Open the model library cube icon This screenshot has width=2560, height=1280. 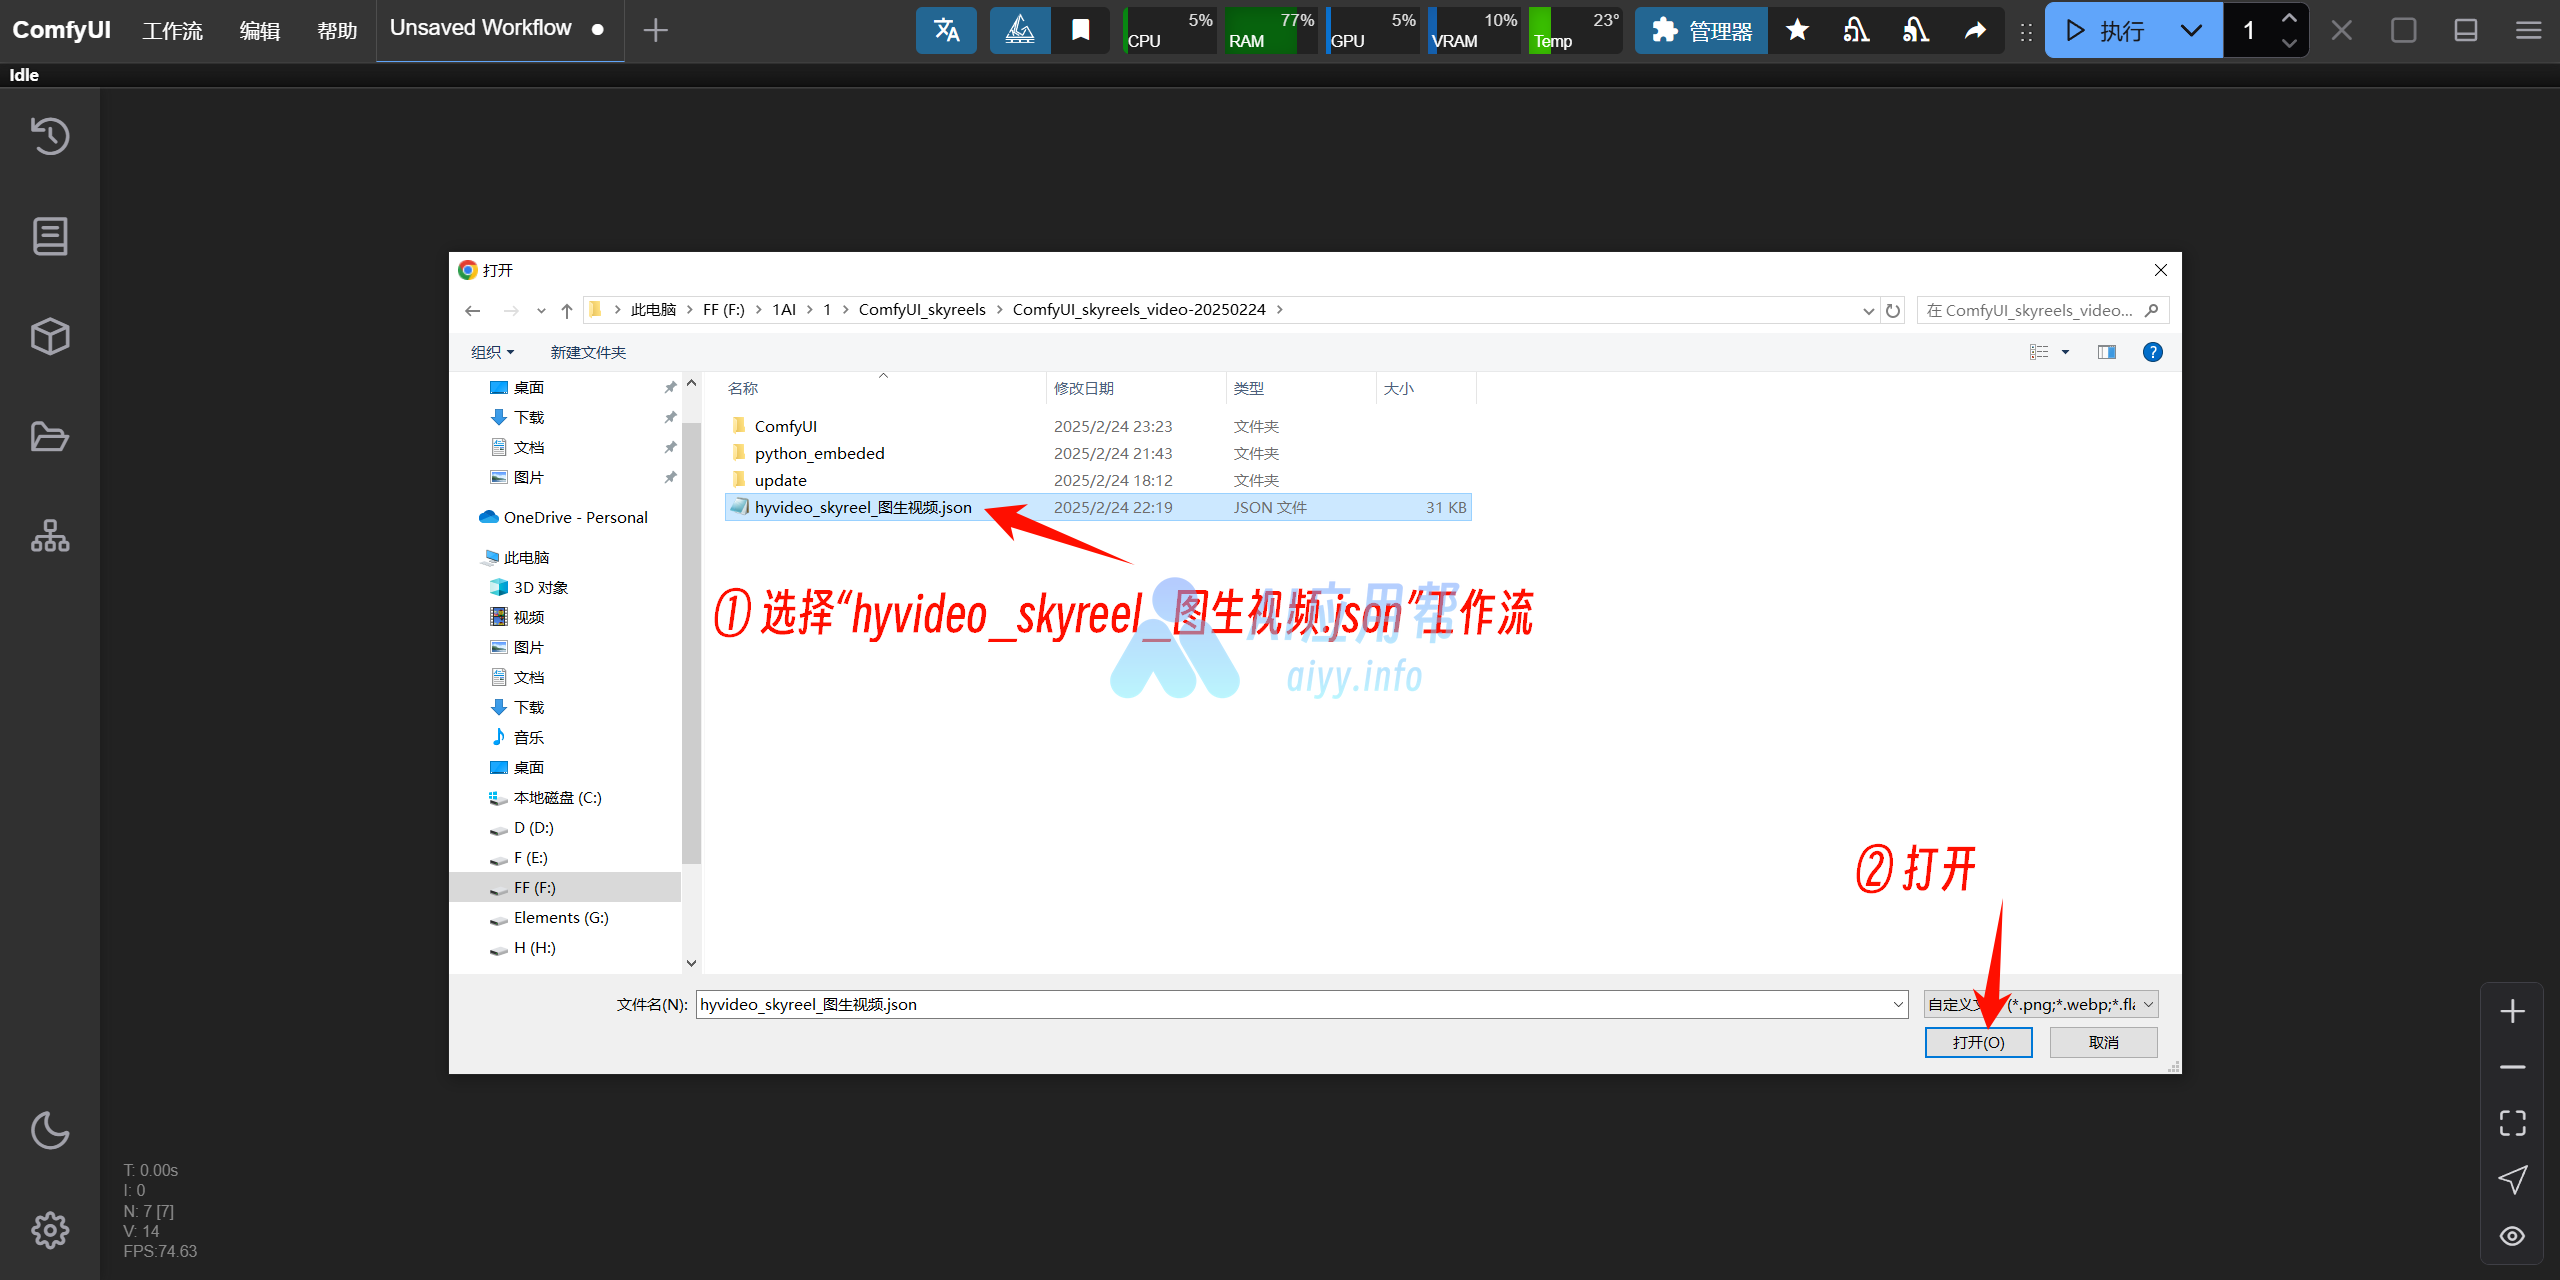[x=50, y=336]
